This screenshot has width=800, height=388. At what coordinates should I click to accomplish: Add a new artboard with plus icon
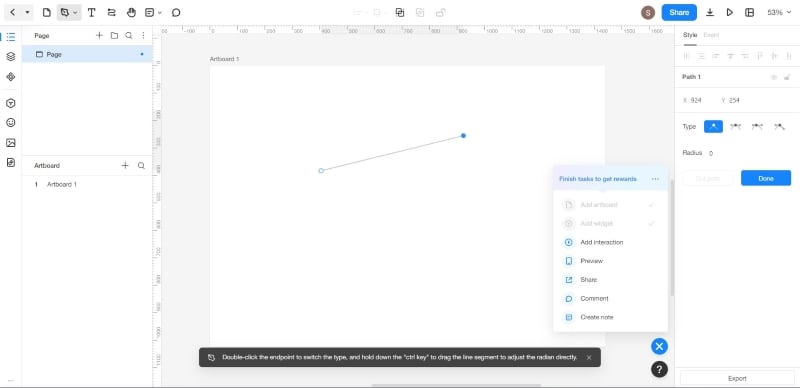coord(125,165)
